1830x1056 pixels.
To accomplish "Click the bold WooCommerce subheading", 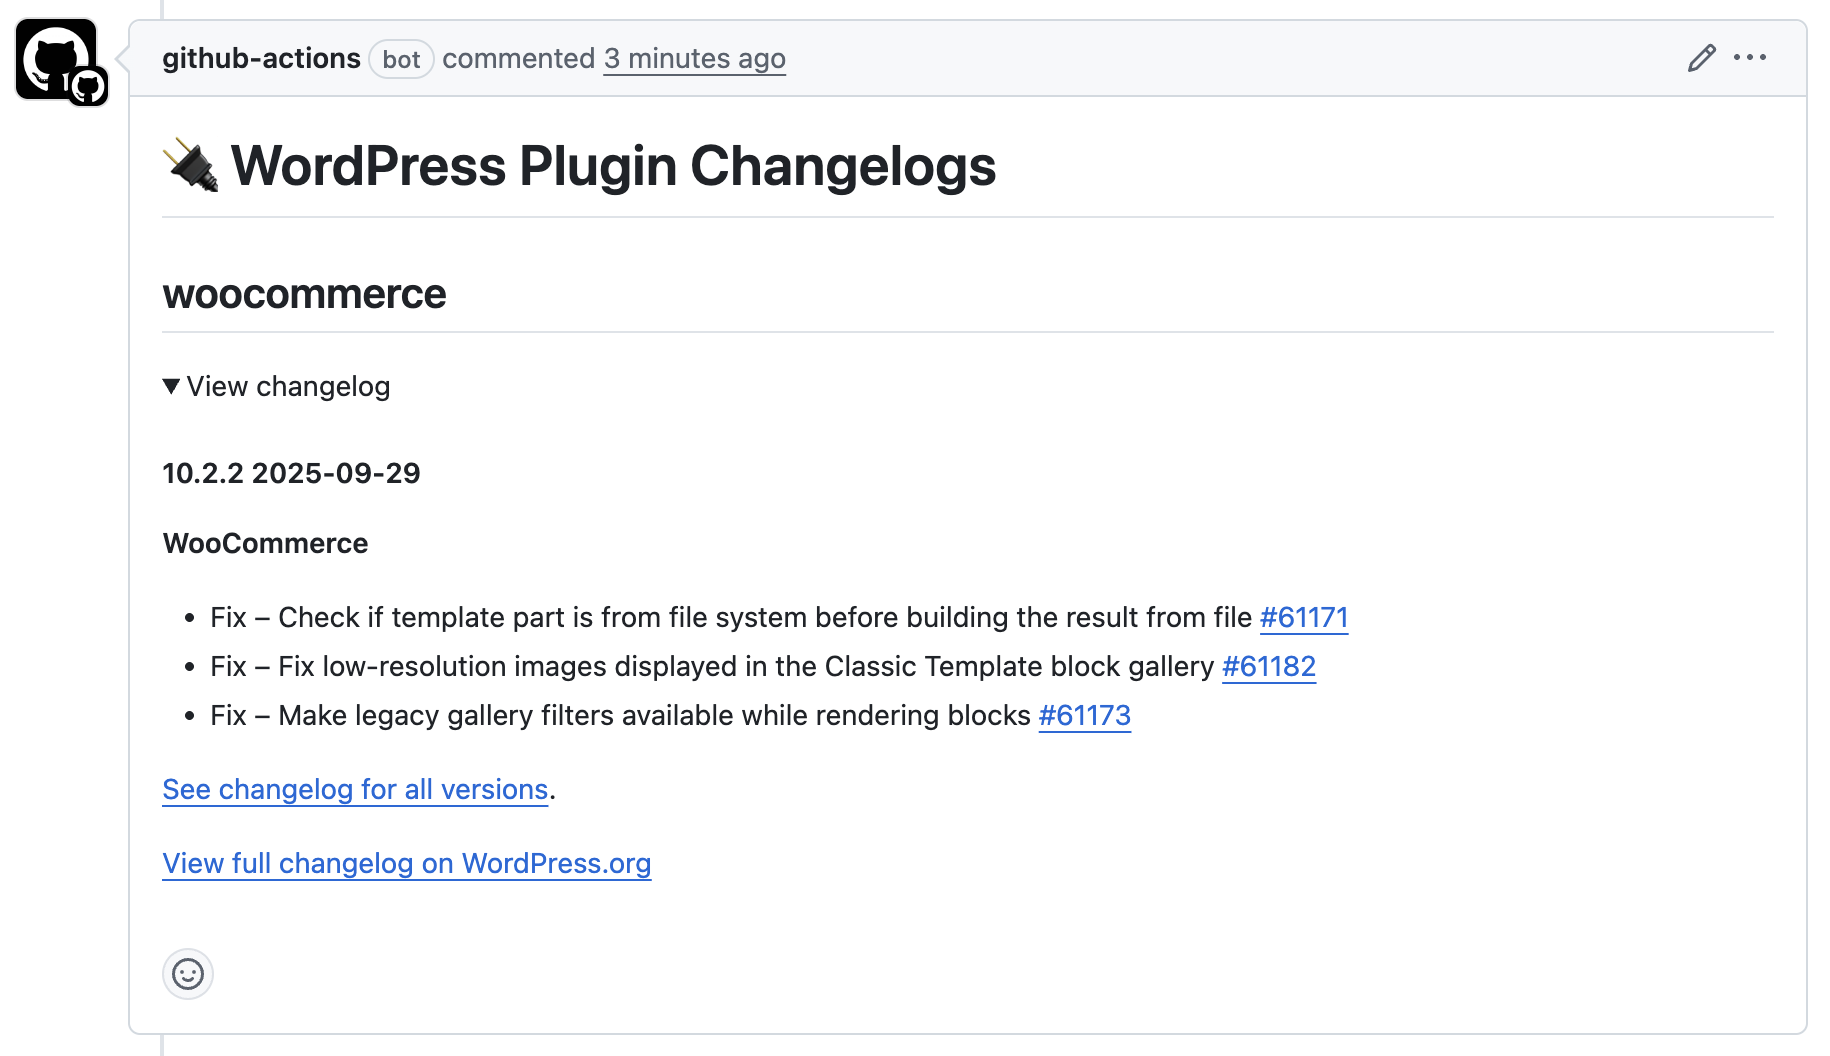I will tap(265, 543).
